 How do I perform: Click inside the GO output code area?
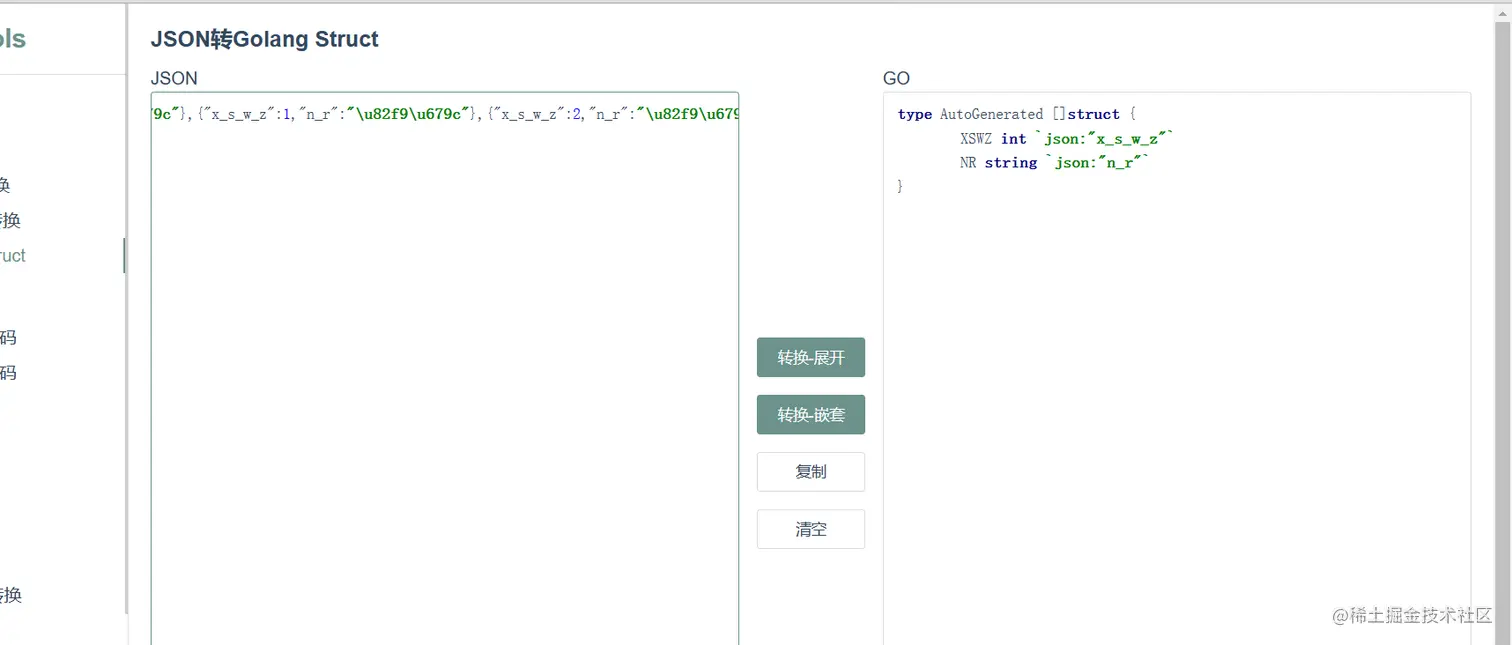tap(1177, 369)
